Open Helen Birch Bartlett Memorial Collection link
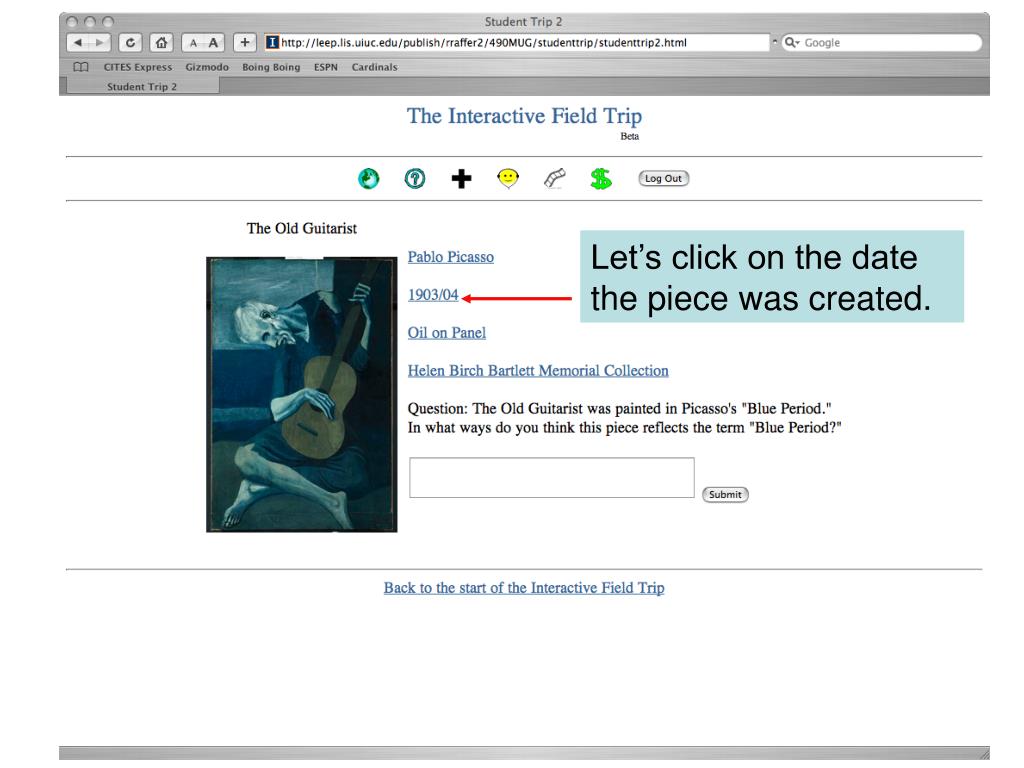This screenshot has width=1024, height=768. coord(538,370)
